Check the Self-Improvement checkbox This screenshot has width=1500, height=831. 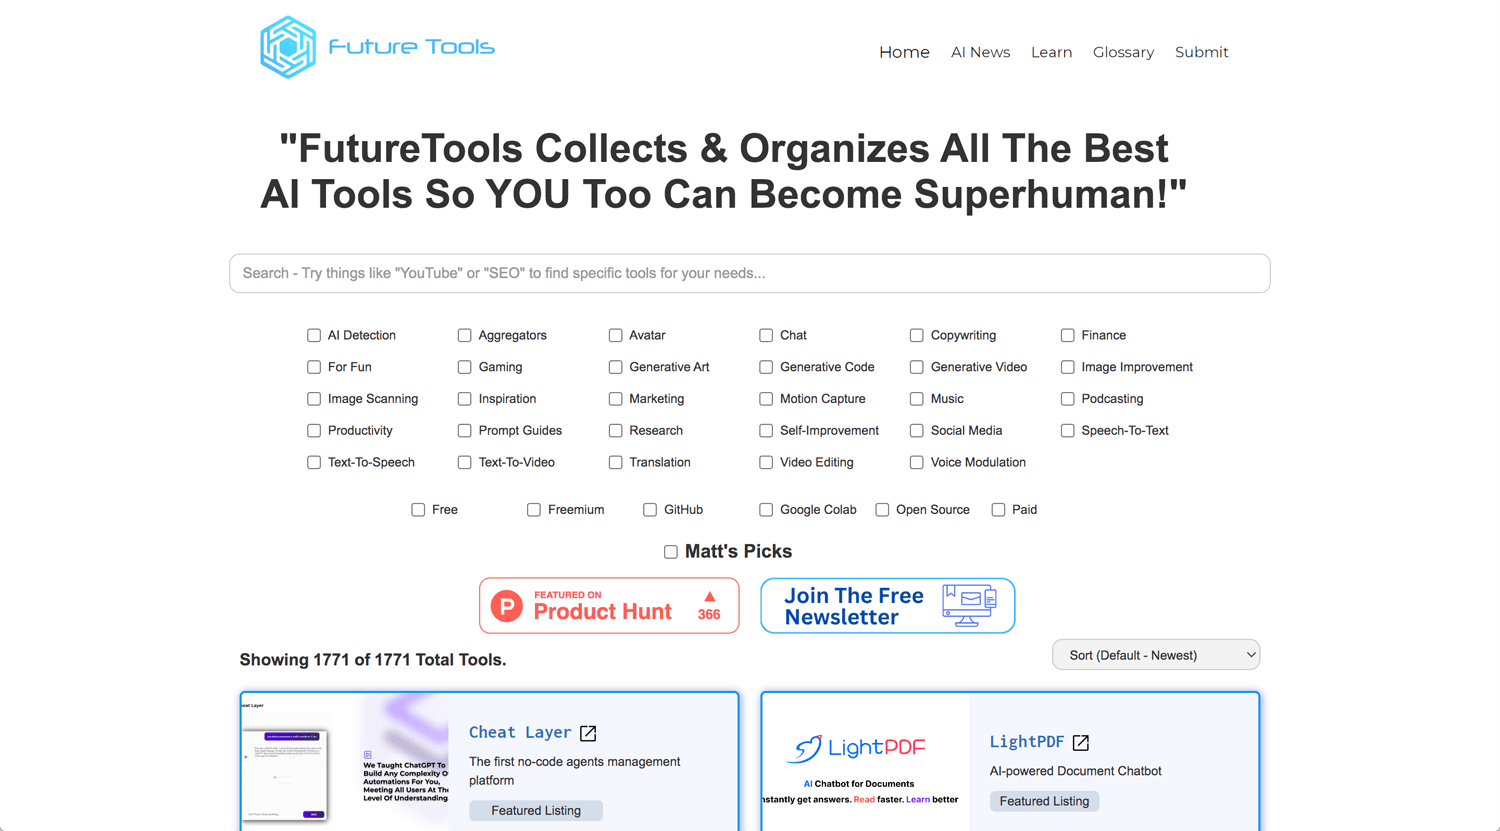coord(766,431)
